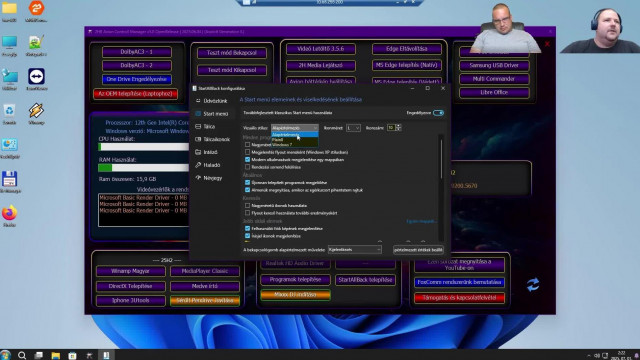Click the Winamp Magyar button

pos(130,271)
